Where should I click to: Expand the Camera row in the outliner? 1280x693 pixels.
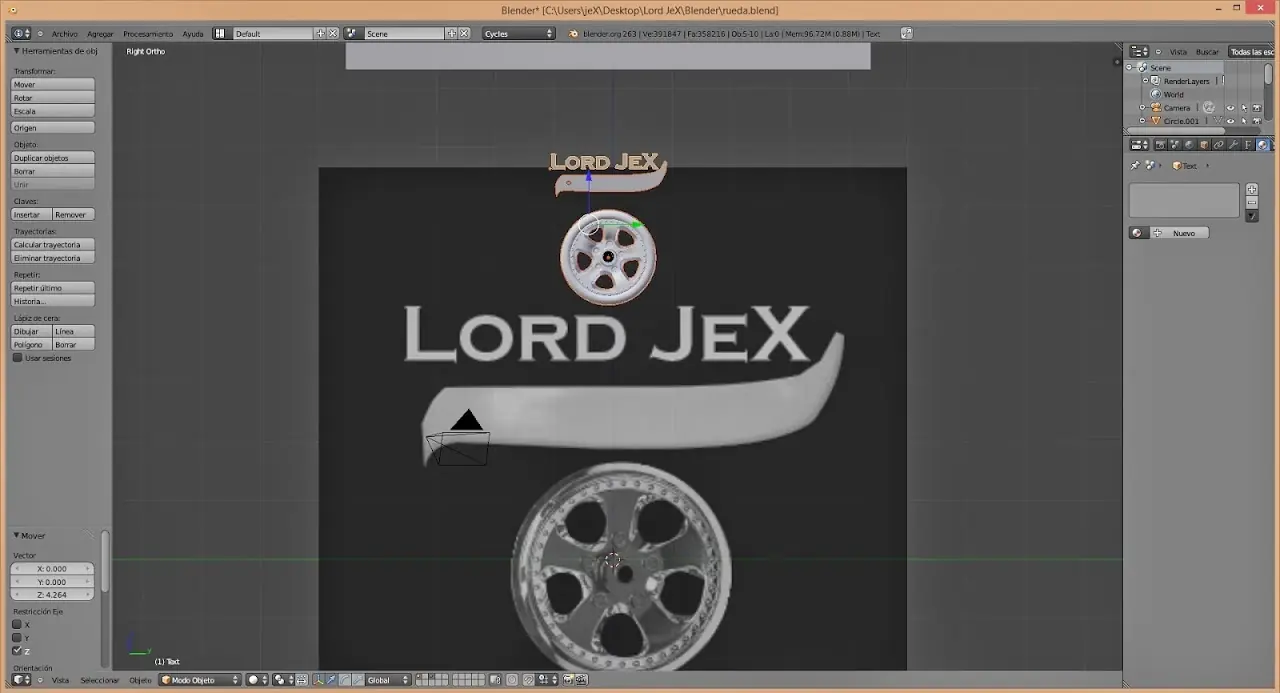pos(1142,108)
